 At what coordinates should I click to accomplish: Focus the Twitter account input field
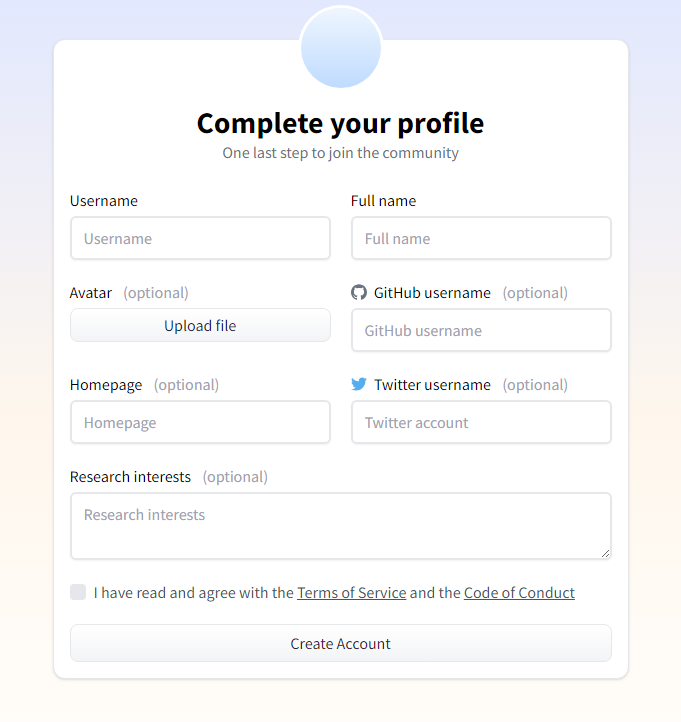coord(481,423)
